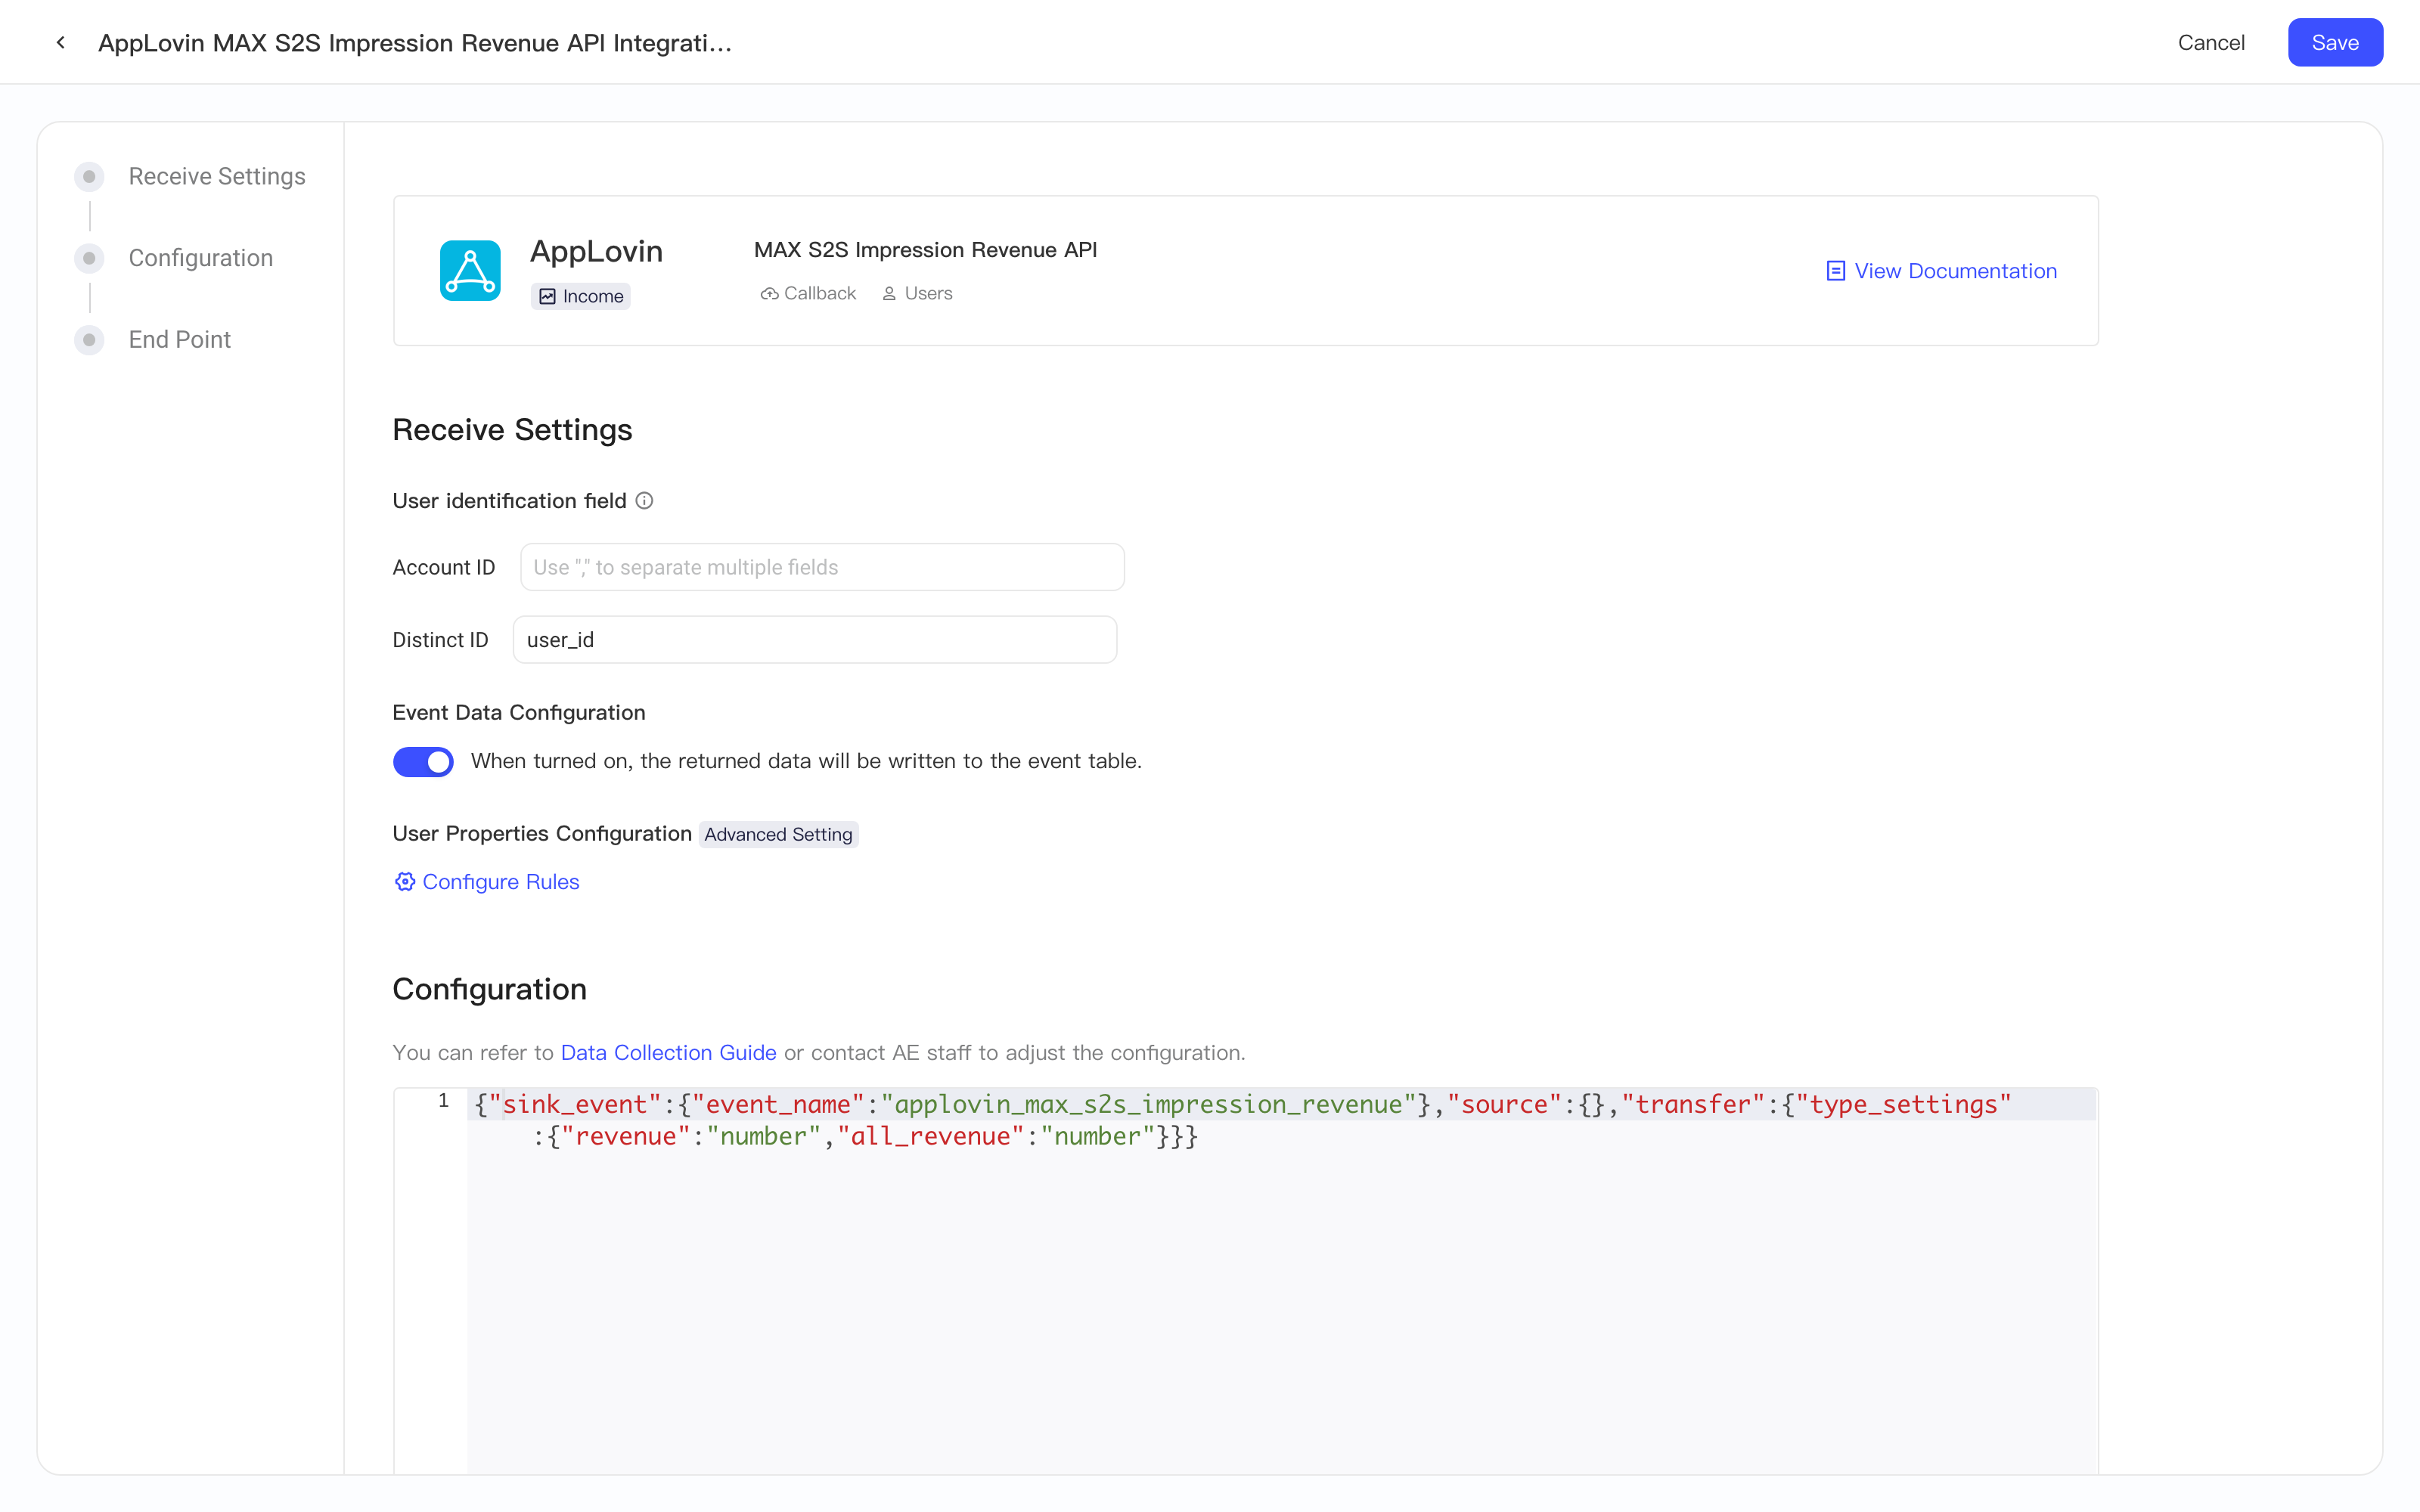Cancel the integration editing
2420x1512 pixels.
(x=2211, y=42)
